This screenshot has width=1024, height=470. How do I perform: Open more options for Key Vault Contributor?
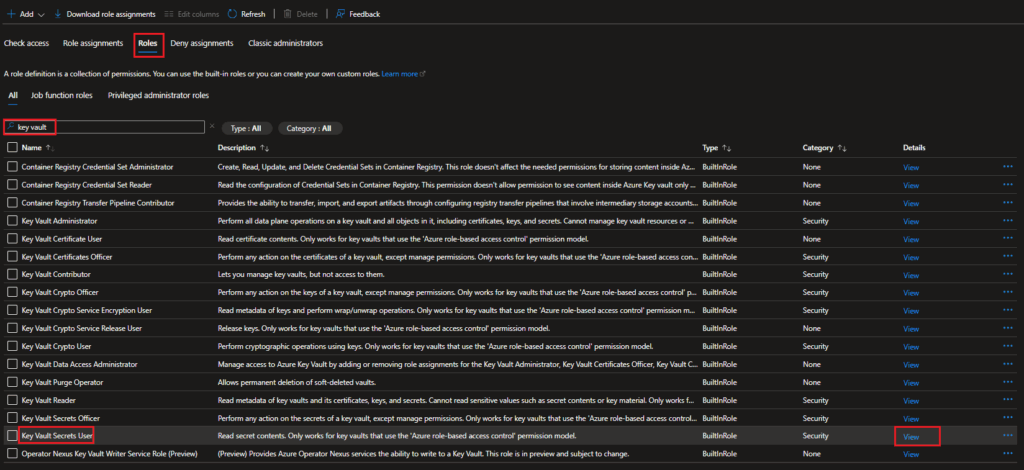1008,274
